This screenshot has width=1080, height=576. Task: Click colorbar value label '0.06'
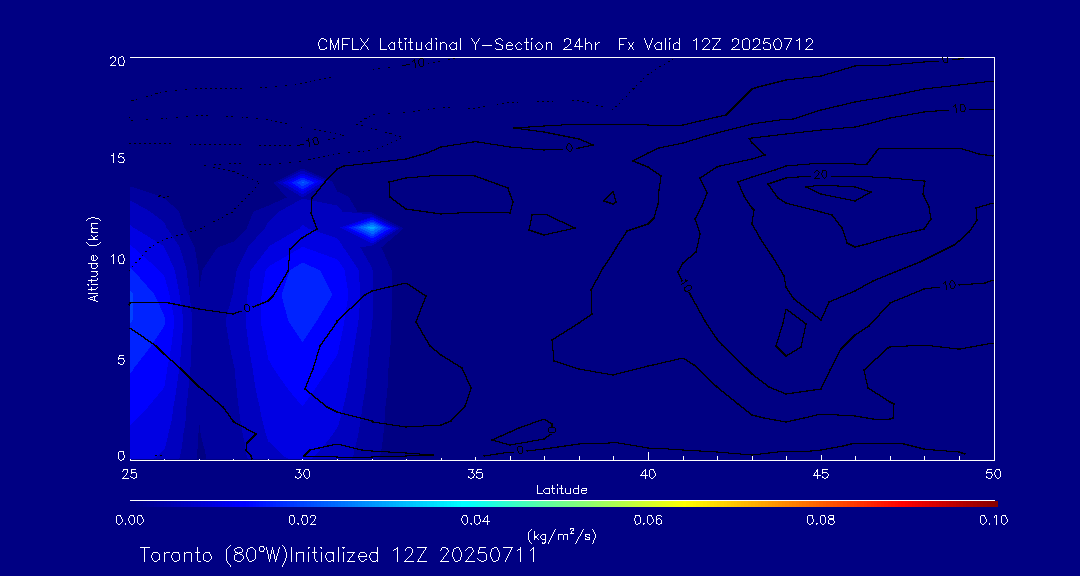tap(647, 520)
